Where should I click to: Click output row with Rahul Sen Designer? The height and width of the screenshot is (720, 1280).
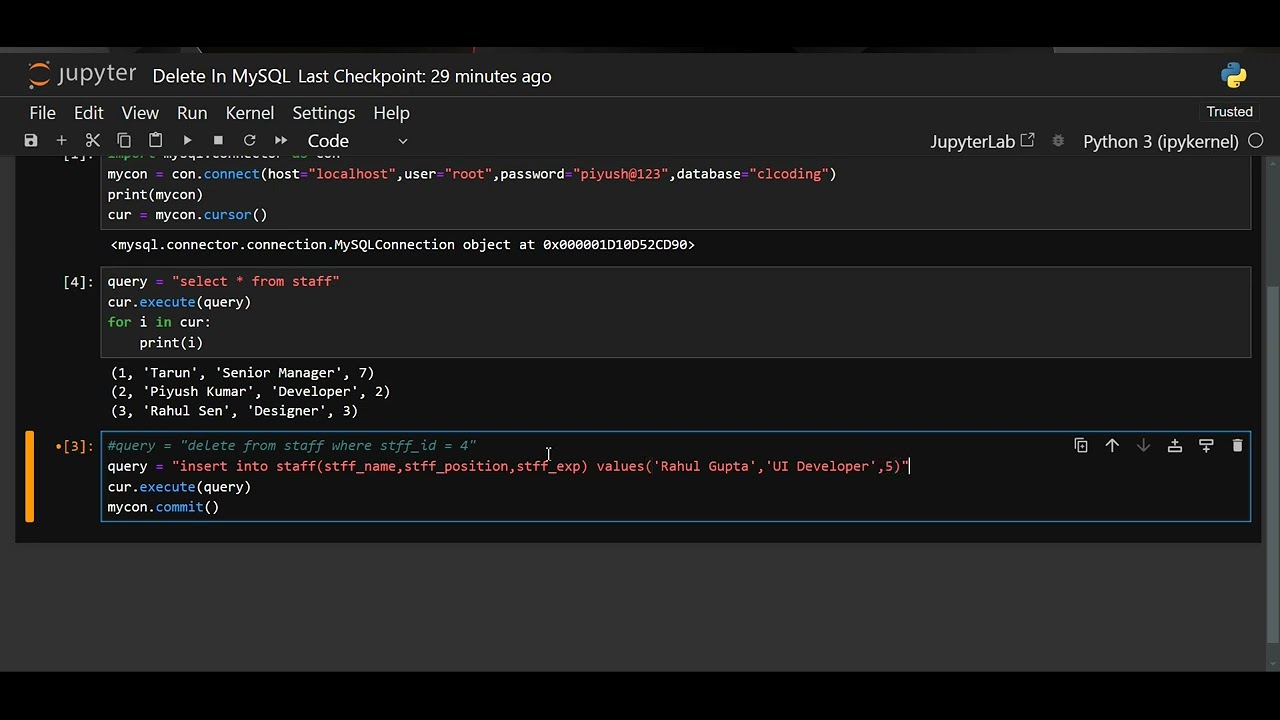pyautogui.click(x=234, y=411)
